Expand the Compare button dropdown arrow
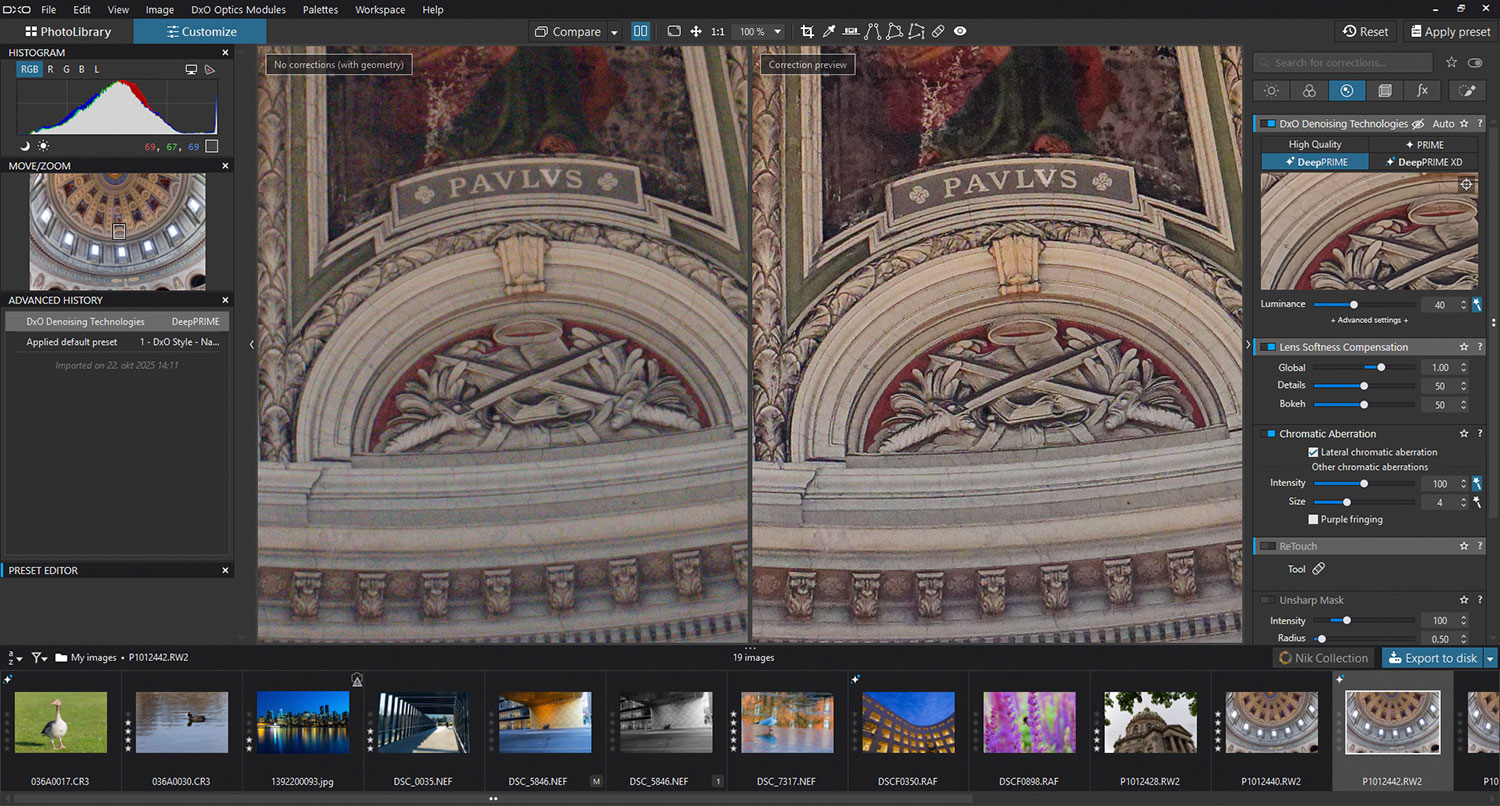This screenshot has height=806, width=1500. pyautogui.click(x=614, y=32)
